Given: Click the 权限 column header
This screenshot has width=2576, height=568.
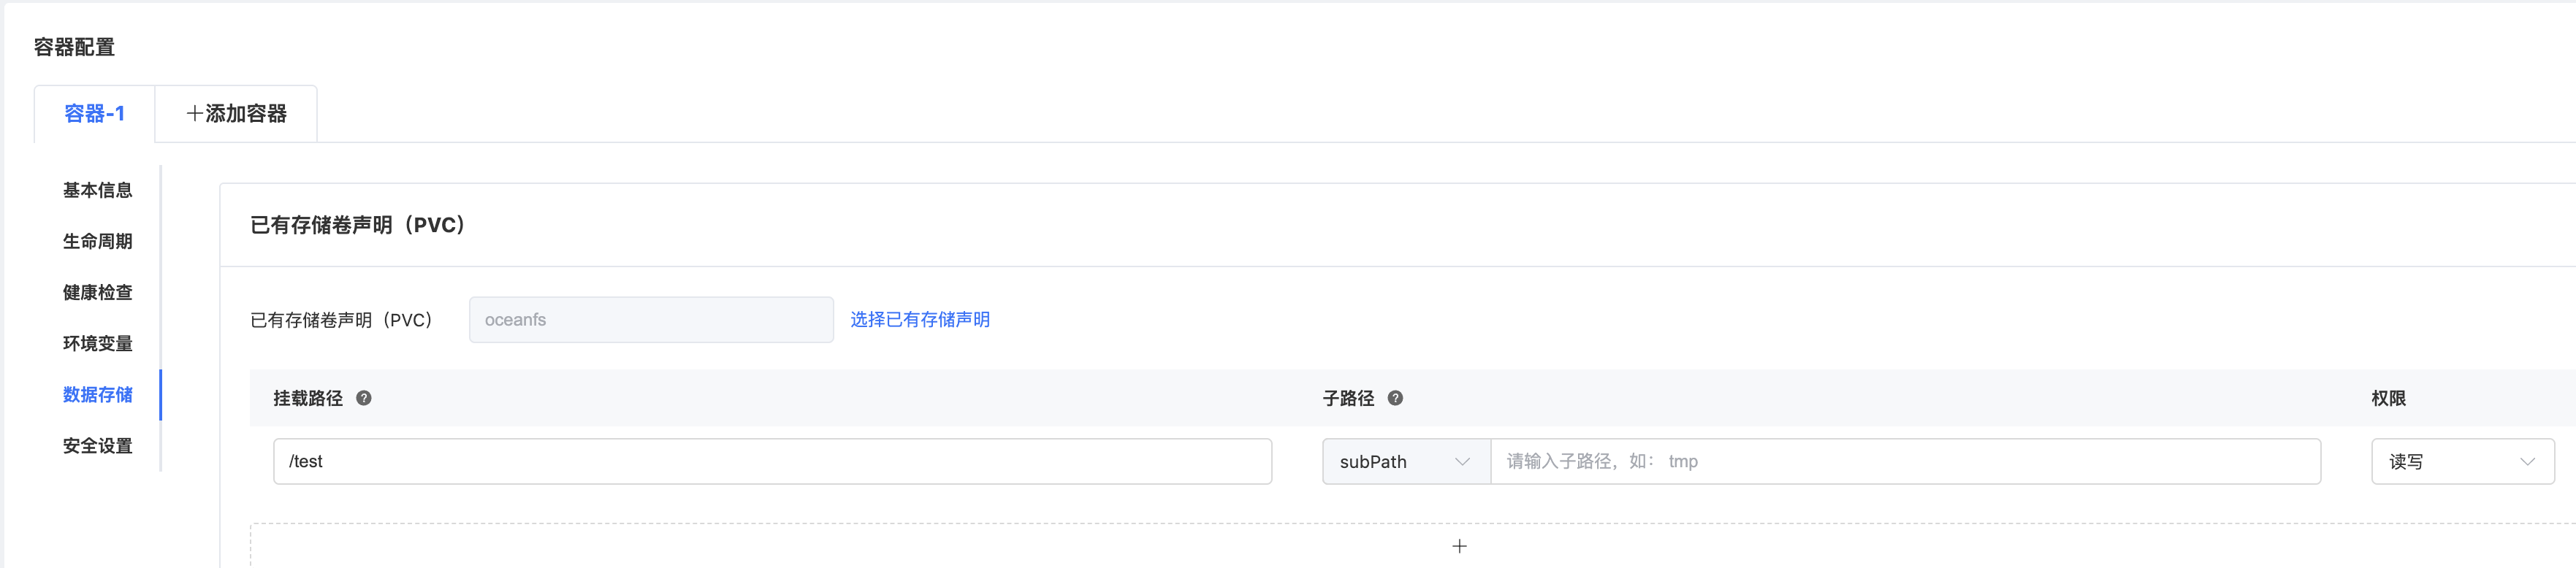Looking at the screenshot, I should (x=2387, y=398).
